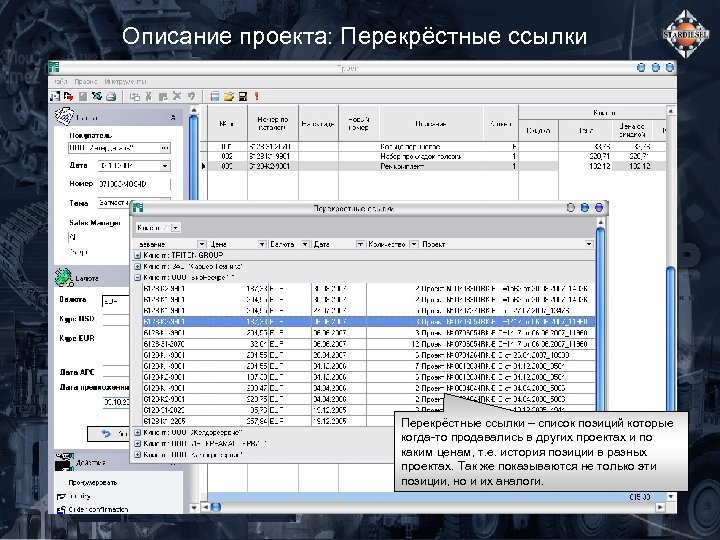720x540 pixels.
Task: Open the Файл menu
Action: point(61,82)
